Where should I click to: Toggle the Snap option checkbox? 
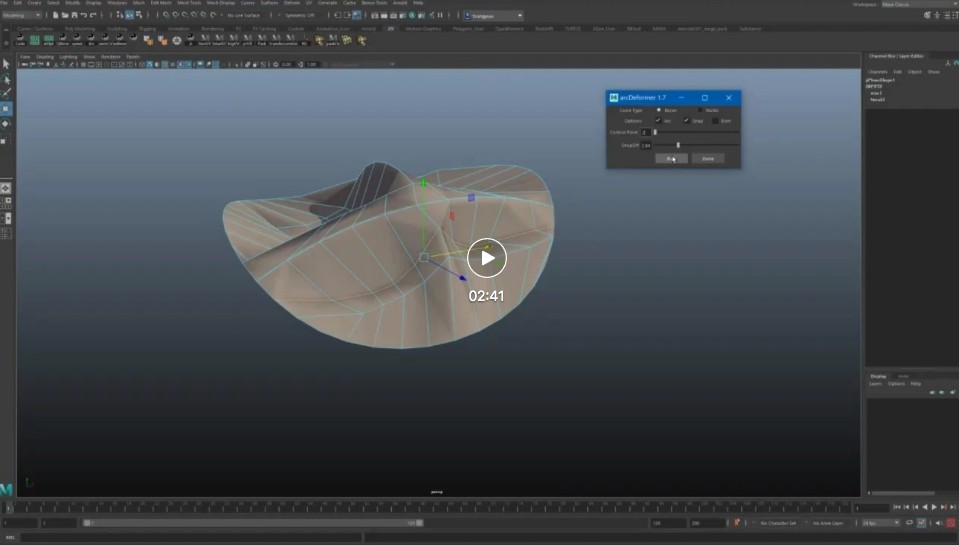(x=686, y=121)
